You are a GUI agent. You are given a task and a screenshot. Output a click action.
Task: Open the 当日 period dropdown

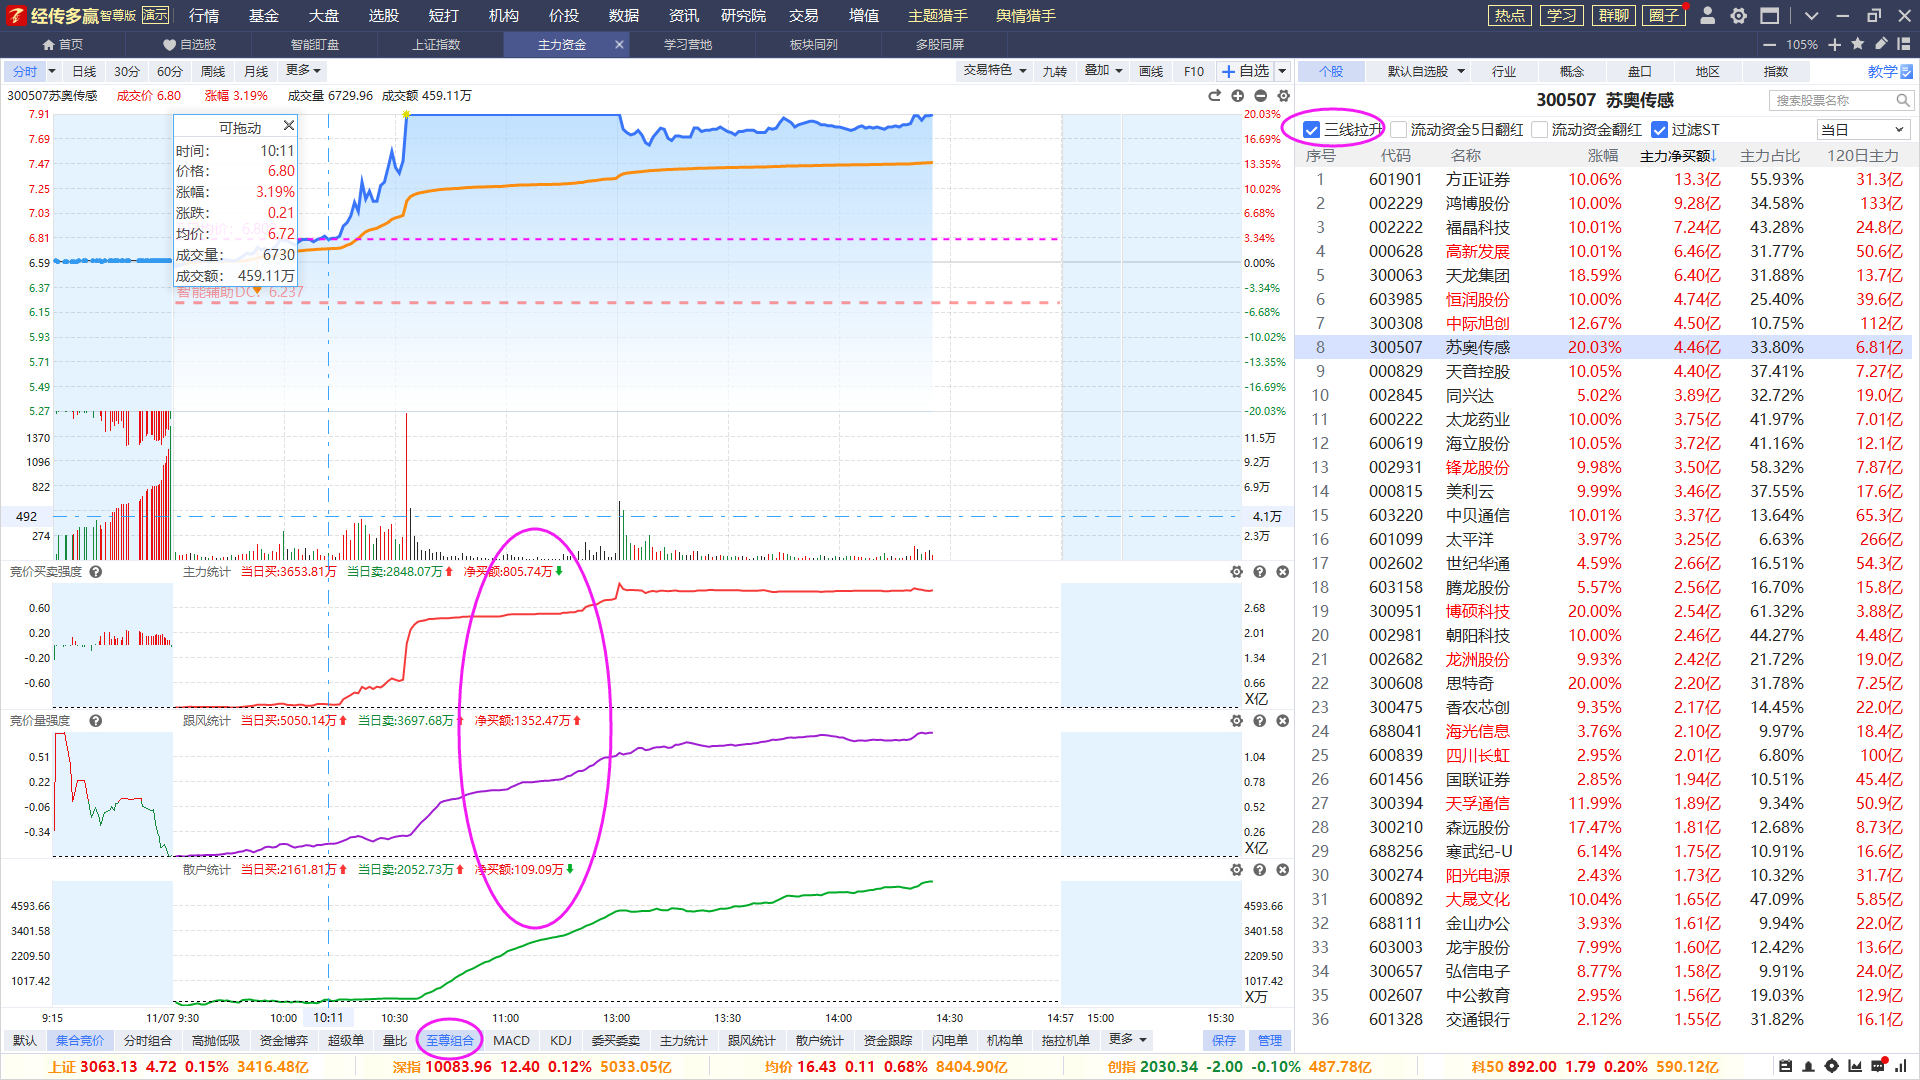coord(1863,130)
